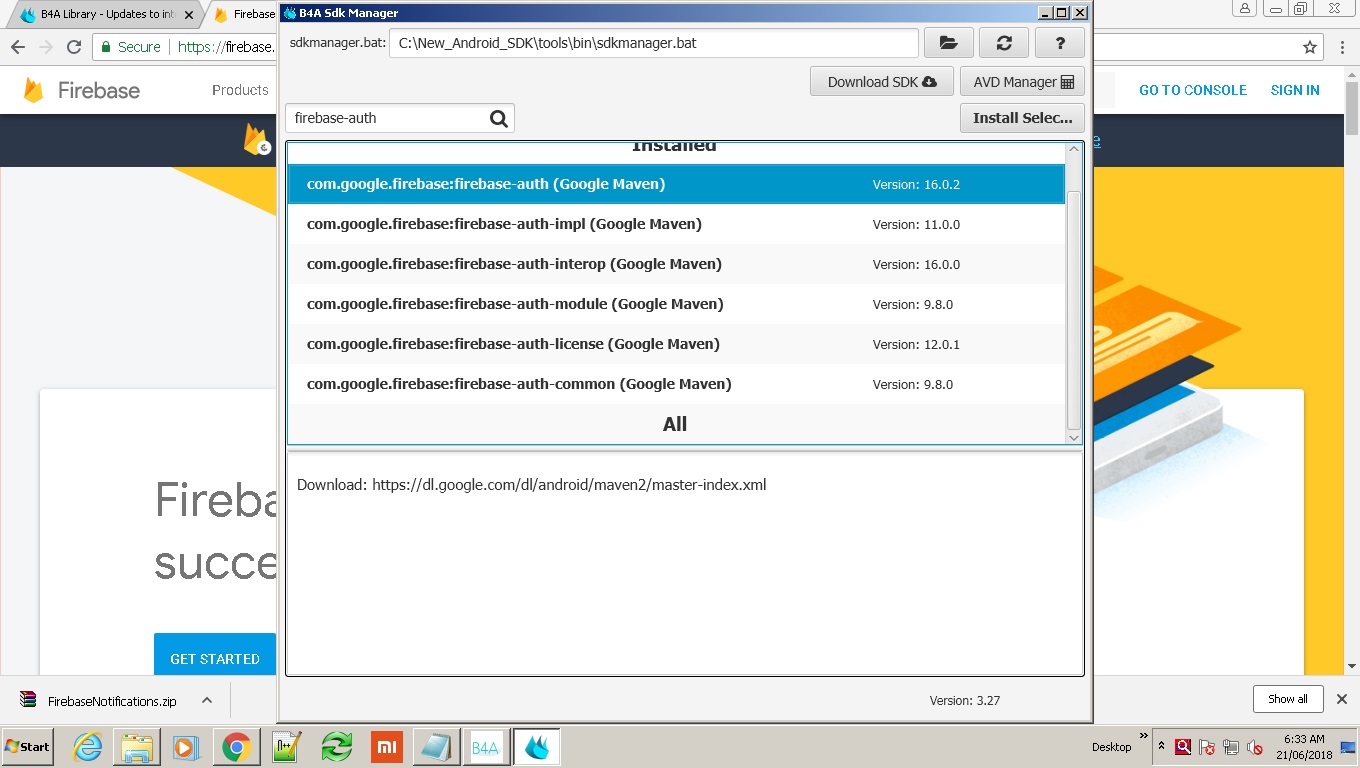The height and width of the screenshot is (768, 1360).
Task: Click the Install Selected button
Action: point(1022,118)
